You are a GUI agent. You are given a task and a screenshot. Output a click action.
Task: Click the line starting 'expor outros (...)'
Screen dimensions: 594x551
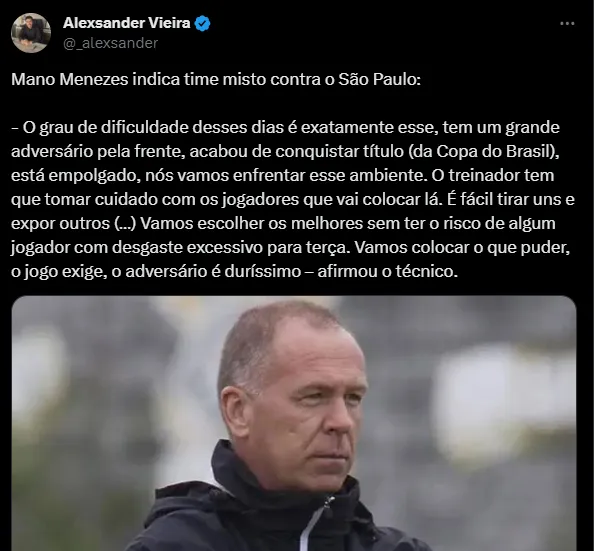pyautogui.click(x=283, y=224)
